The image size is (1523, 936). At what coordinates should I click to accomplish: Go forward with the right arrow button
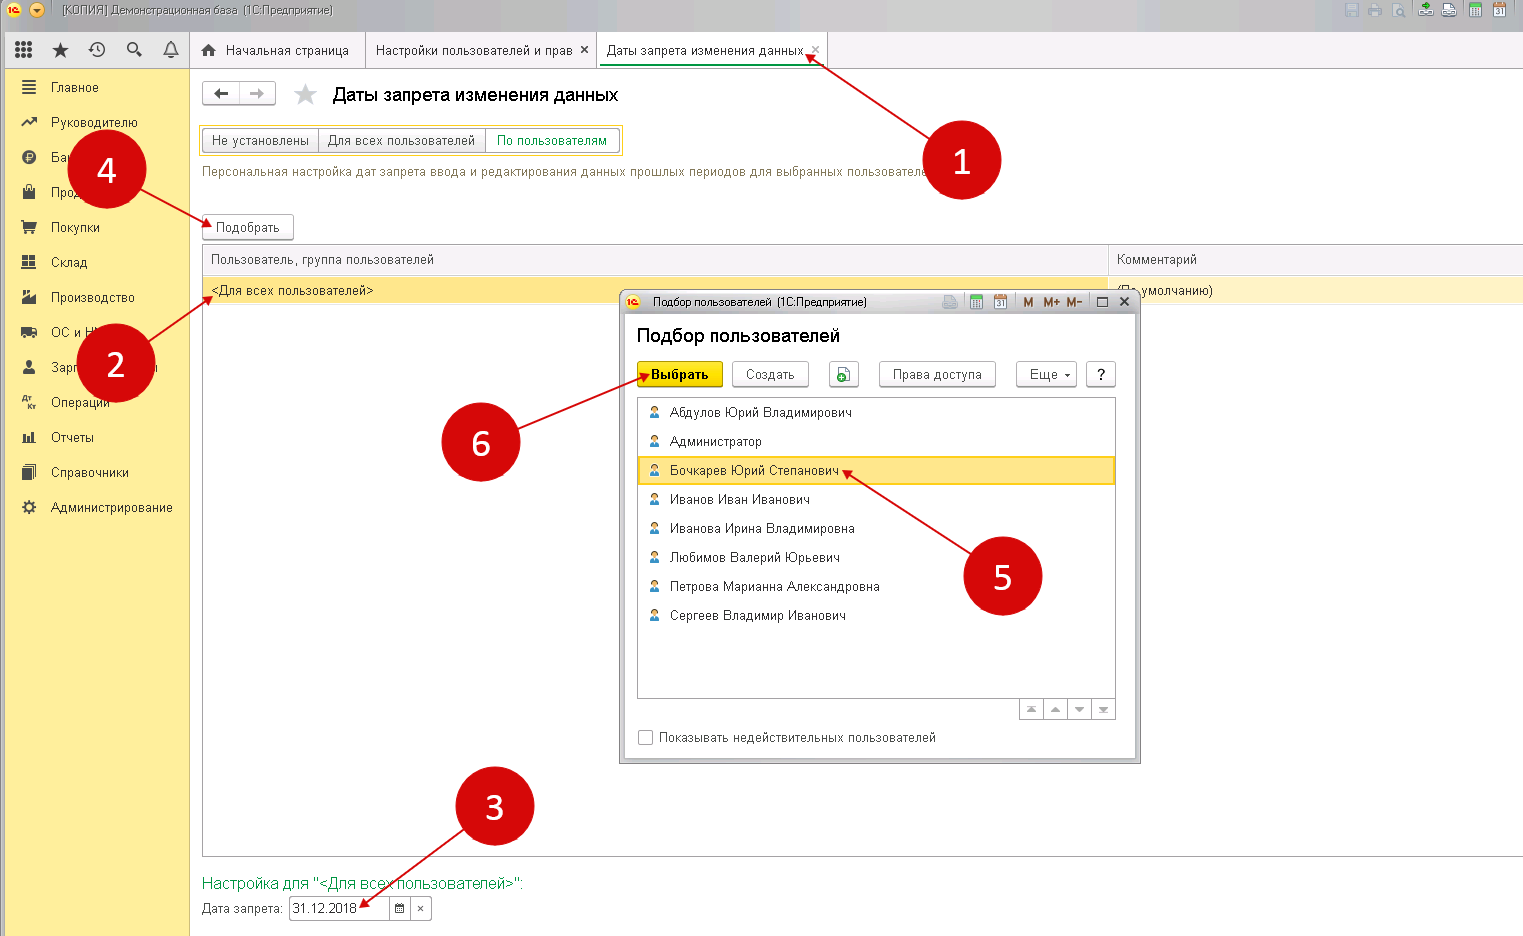click(258, 94)
